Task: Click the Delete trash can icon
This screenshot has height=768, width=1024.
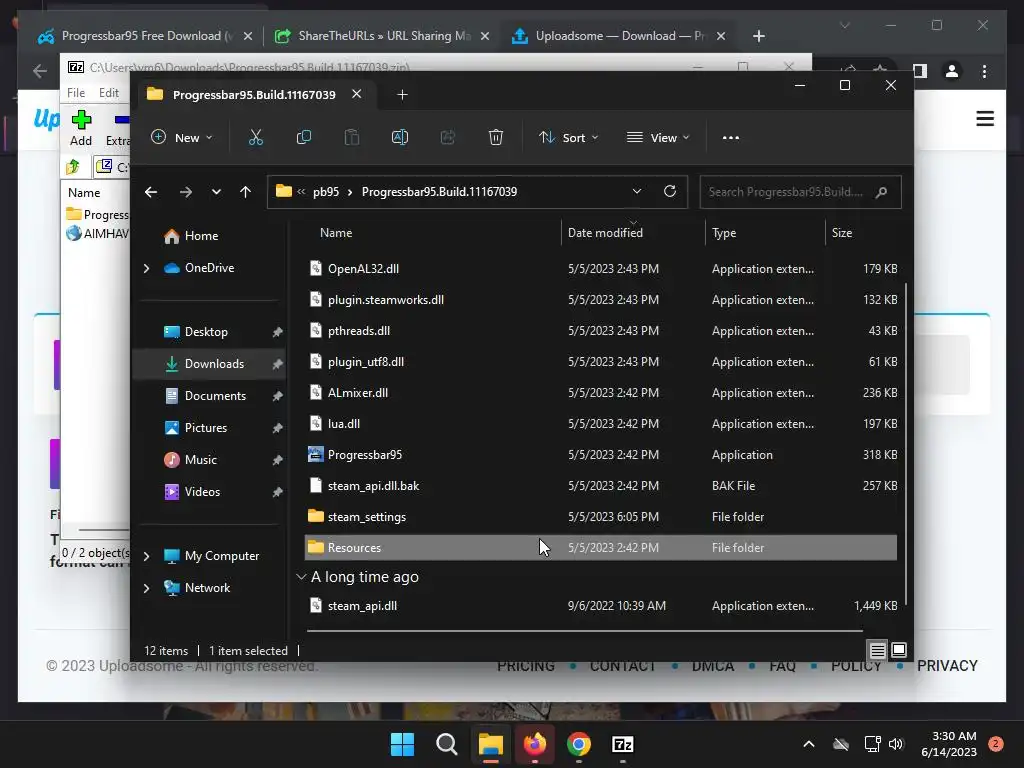Action: point(496,137)
